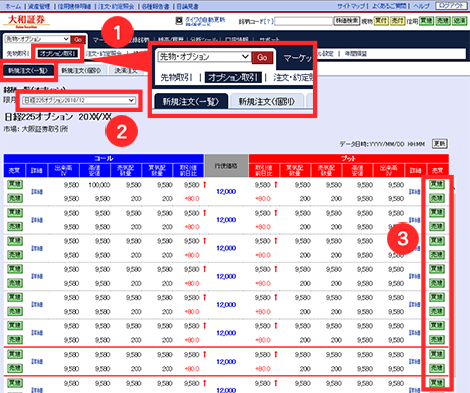Screen dimensions: 470x393
Task: Click call-side 買建 in the 100,000 row
Action: 15,185
